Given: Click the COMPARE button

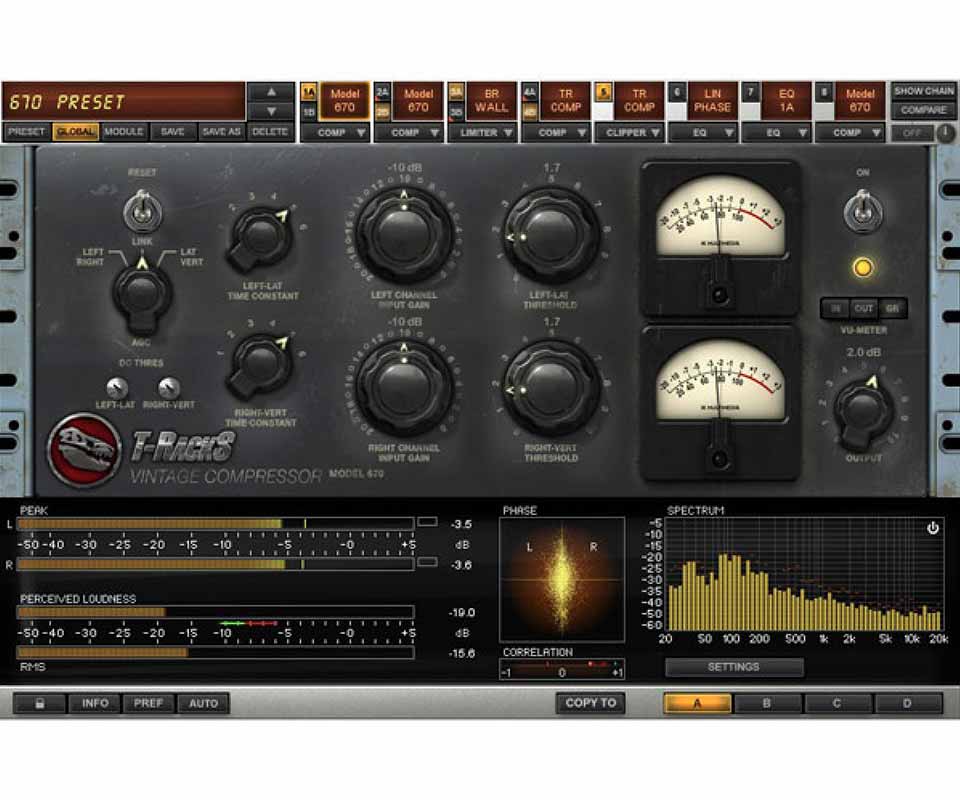Looking at the screenshot, I should coord(923,111).
